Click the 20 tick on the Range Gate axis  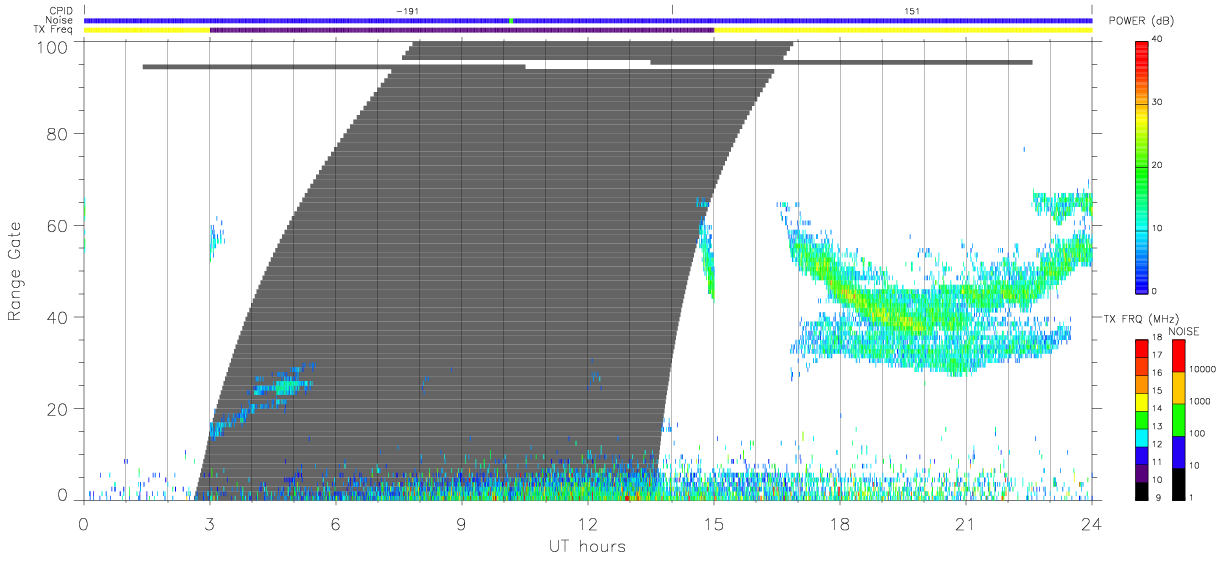click(58, 409)
